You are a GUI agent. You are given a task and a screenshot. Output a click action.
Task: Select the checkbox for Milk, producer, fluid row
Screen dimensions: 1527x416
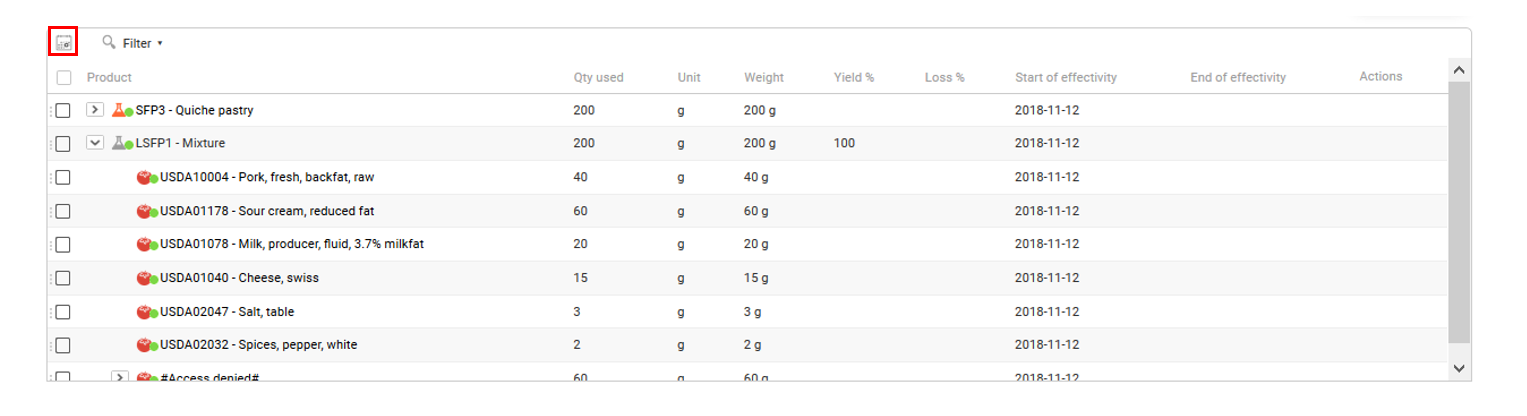pos(63,244)
